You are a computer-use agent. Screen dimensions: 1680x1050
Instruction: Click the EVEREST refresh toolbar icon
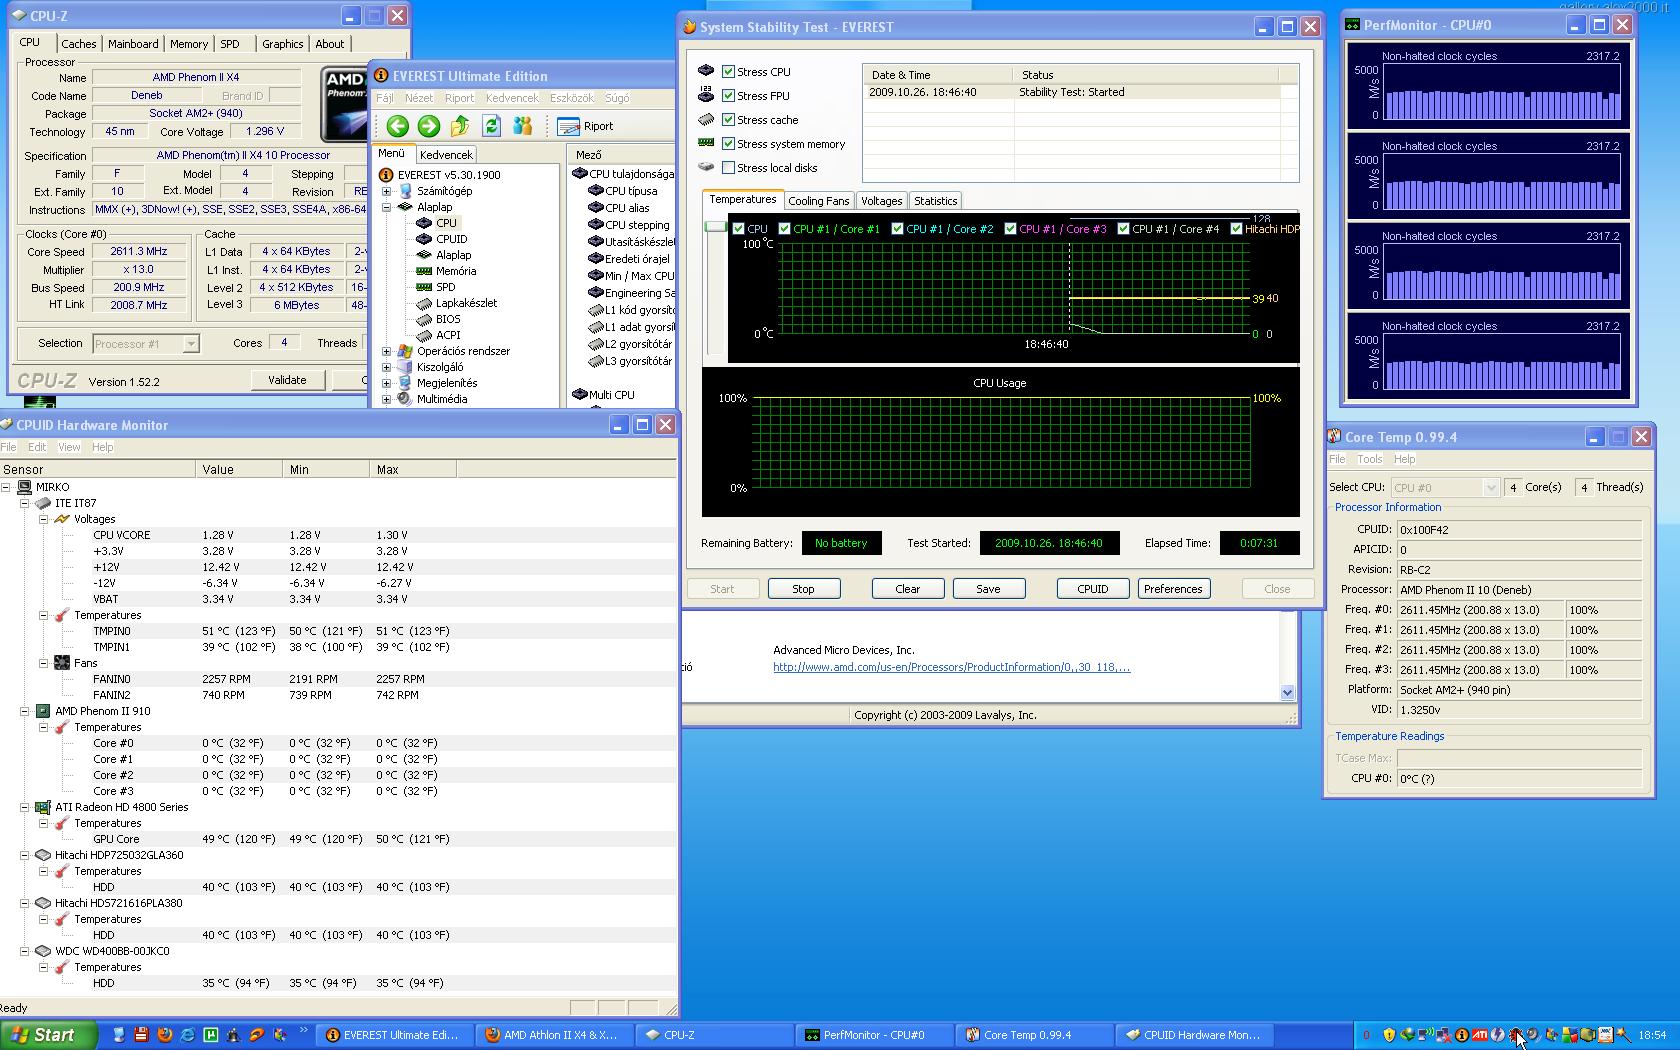(491, 126)
